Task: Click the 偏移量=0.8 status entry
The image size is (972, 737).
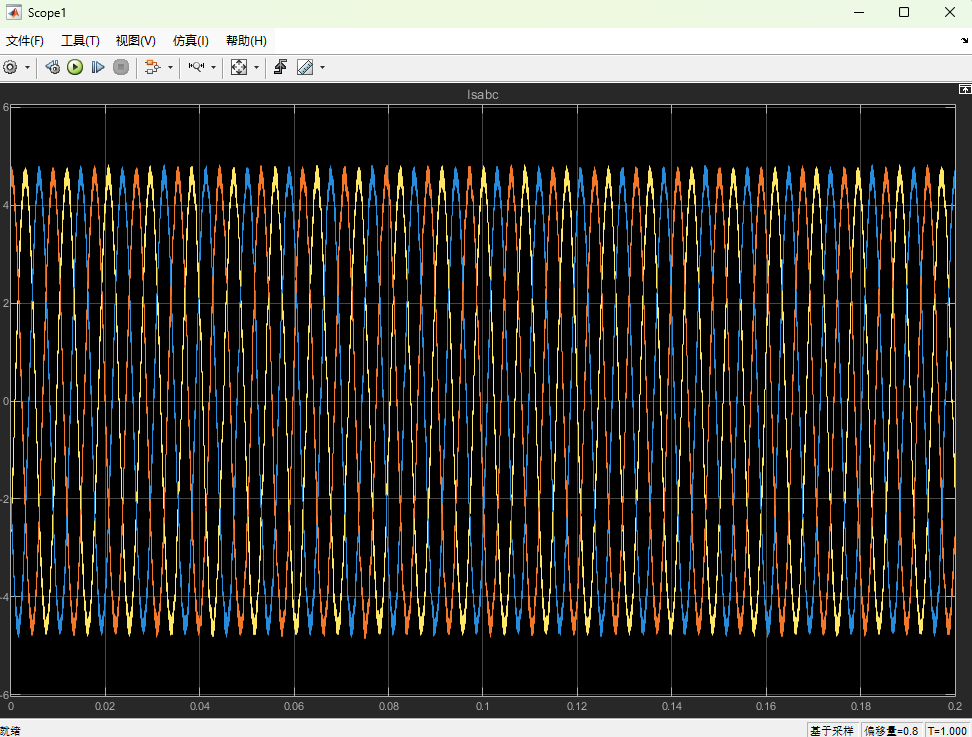Action: tap(891, 731)
